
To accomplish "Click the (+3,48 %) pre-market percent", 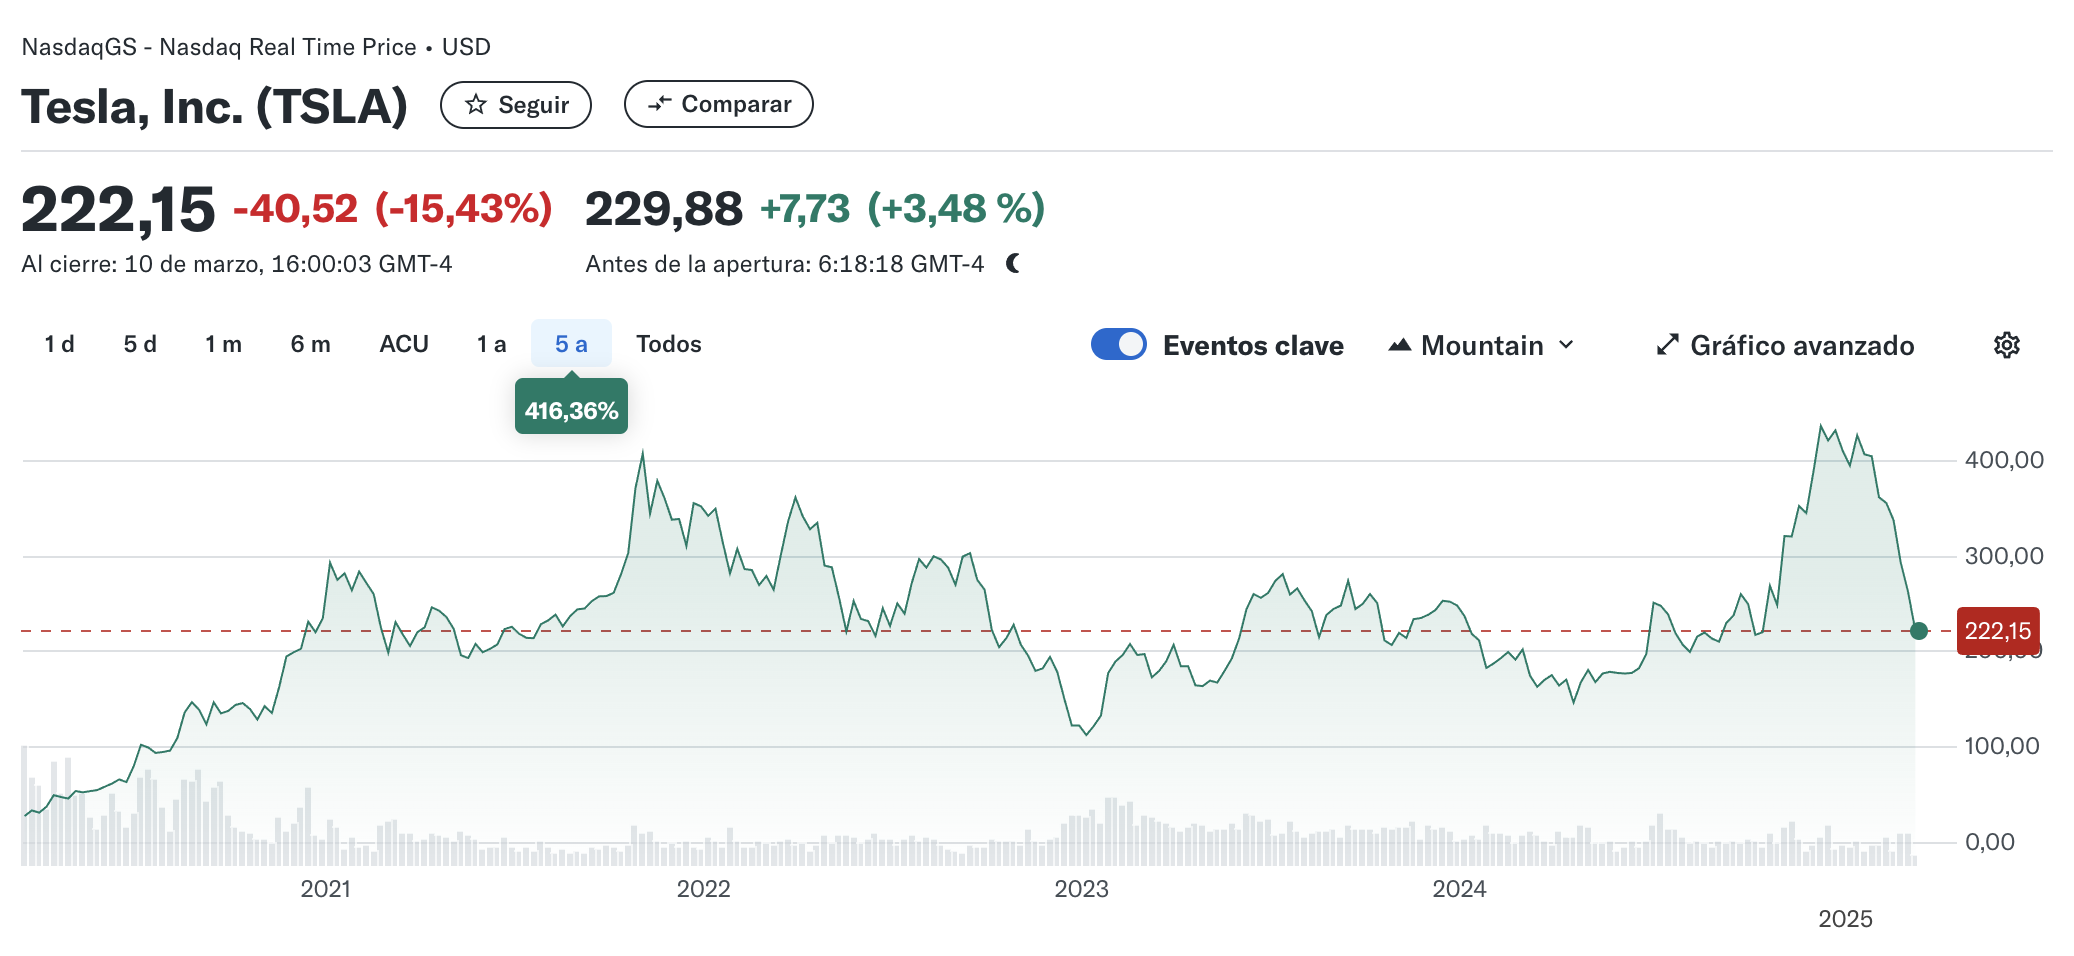I will (x=956, y=209).
